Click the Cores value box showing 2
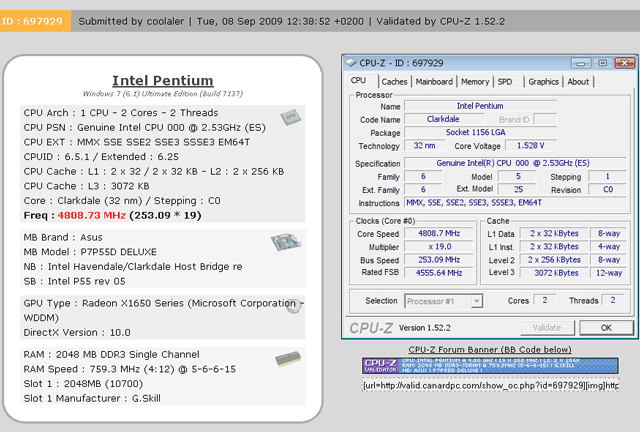Image resolution: width=640 pixels, height=432 pixels. (x=545, y=301)
